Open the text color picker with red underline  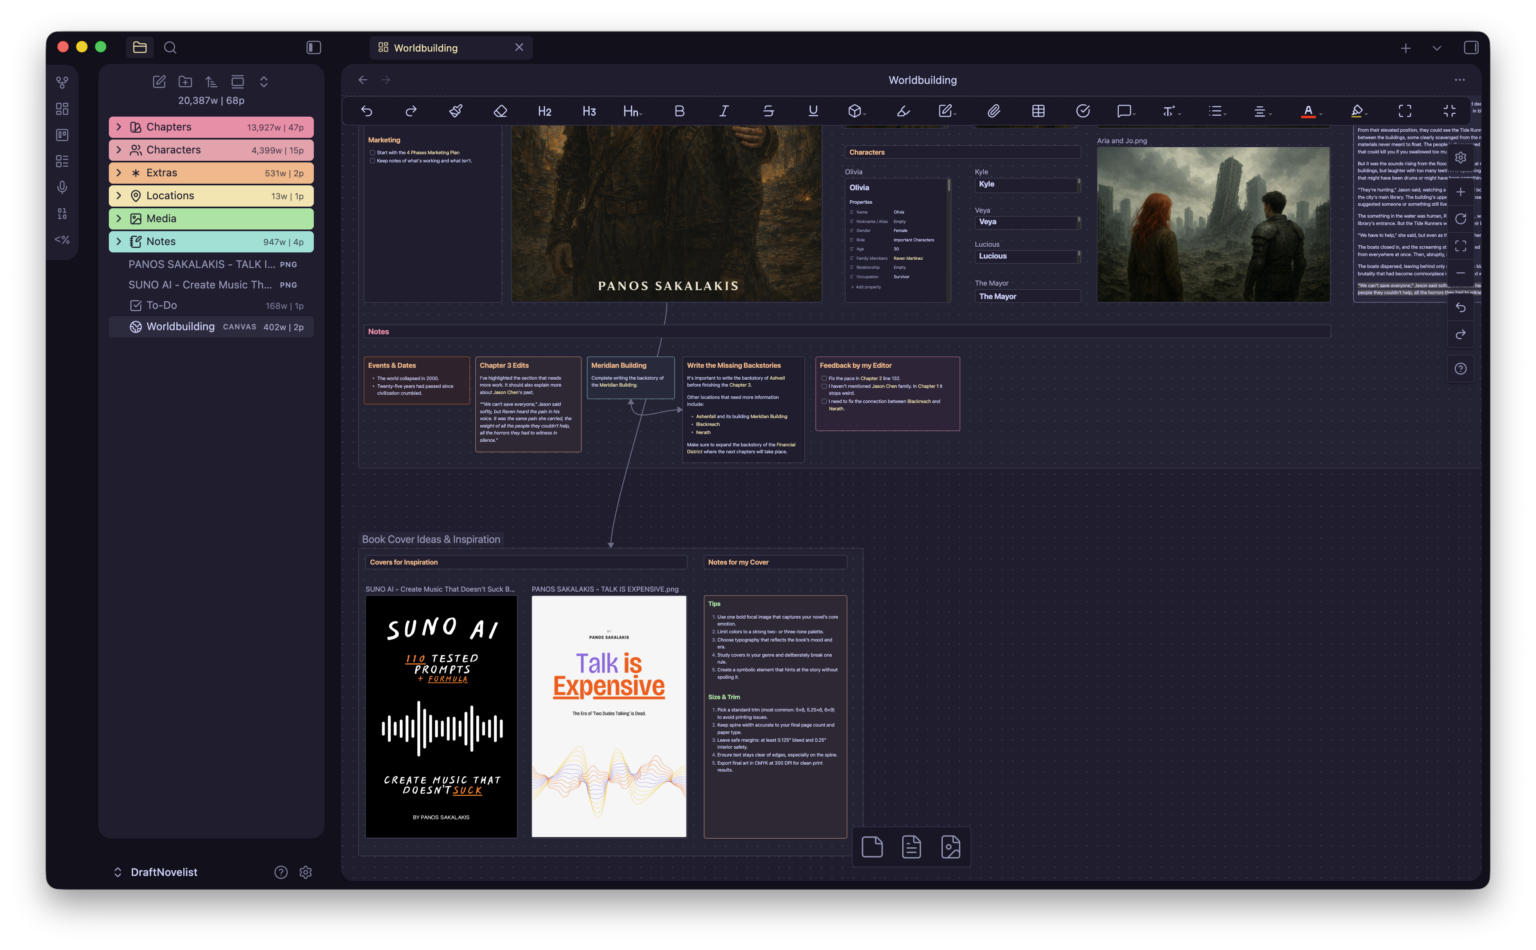coord(1310,111)
